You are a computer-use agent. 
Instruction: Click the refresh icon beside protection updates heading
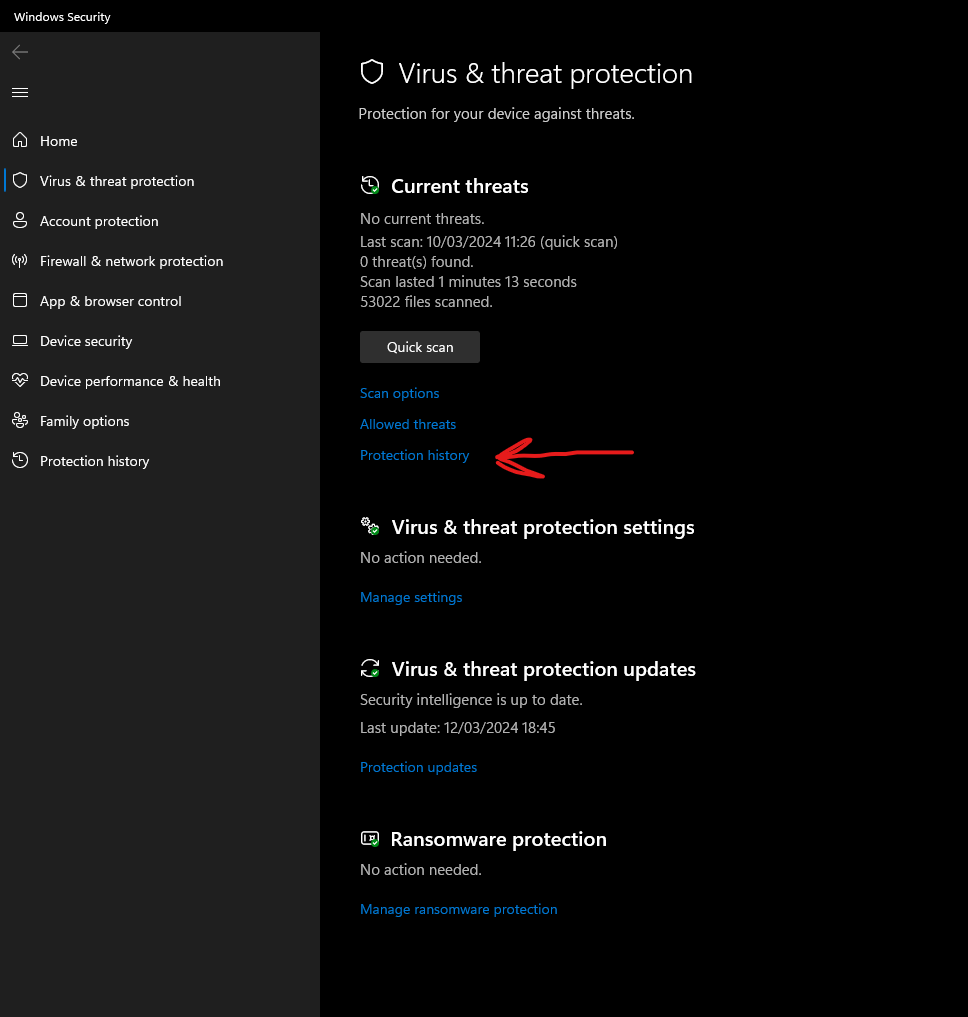coord(370,668)
